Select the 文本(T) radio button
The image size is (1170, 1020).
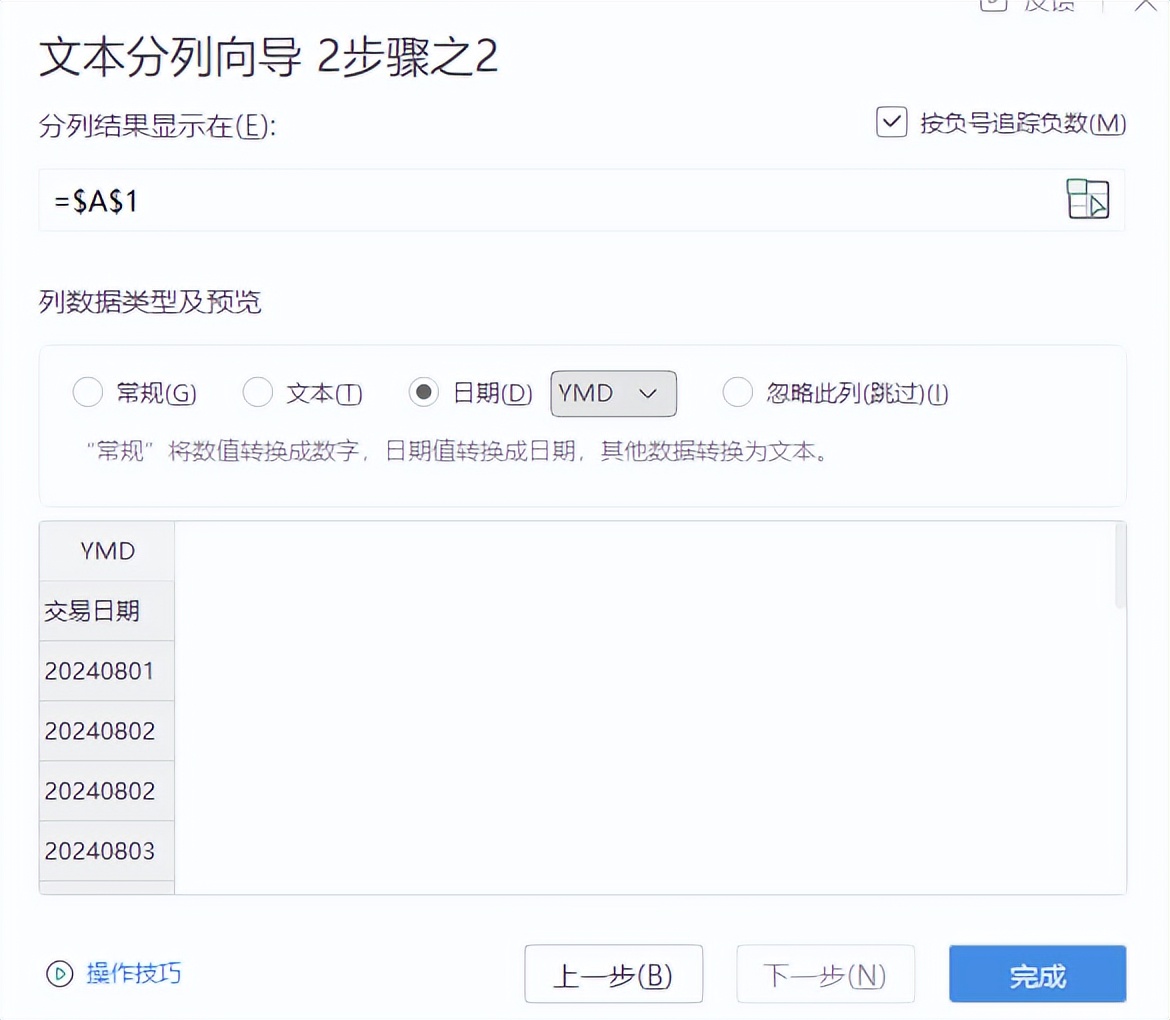257,392
